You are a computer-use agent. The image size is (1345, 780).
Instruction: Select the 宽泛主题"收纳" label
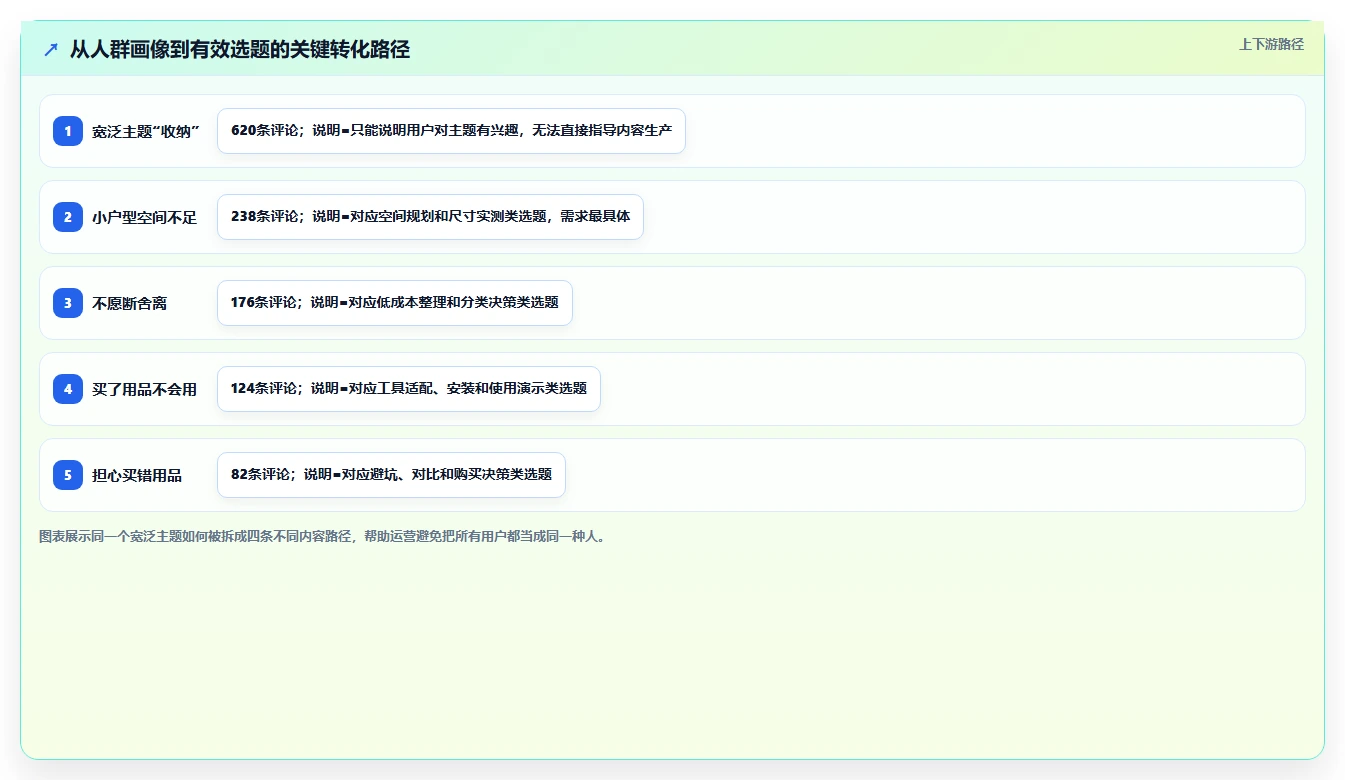tap(146, 132)
